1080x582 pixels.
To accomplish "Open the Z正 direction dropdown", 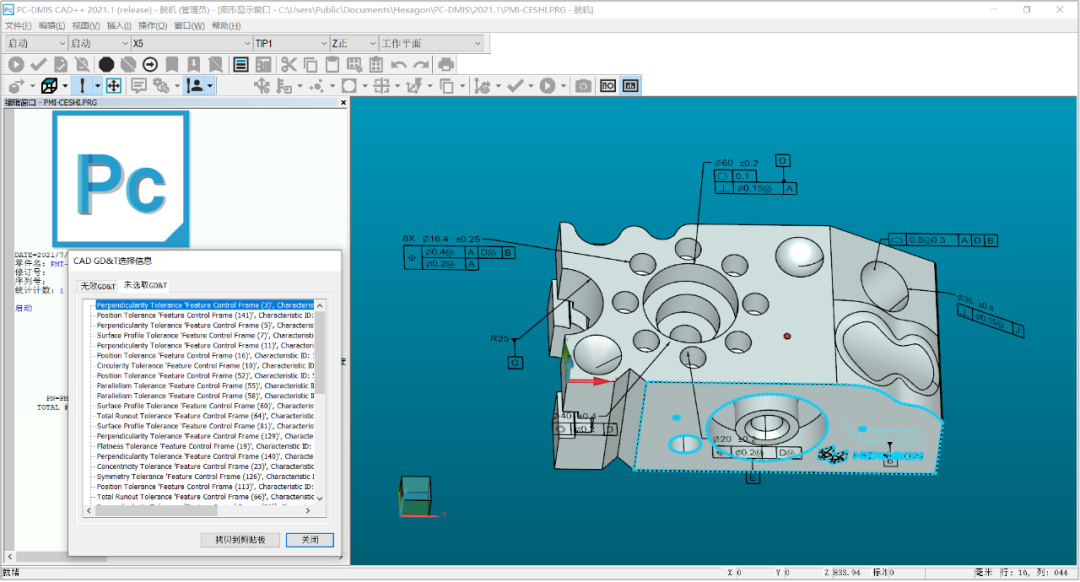I will pos(354,43).
